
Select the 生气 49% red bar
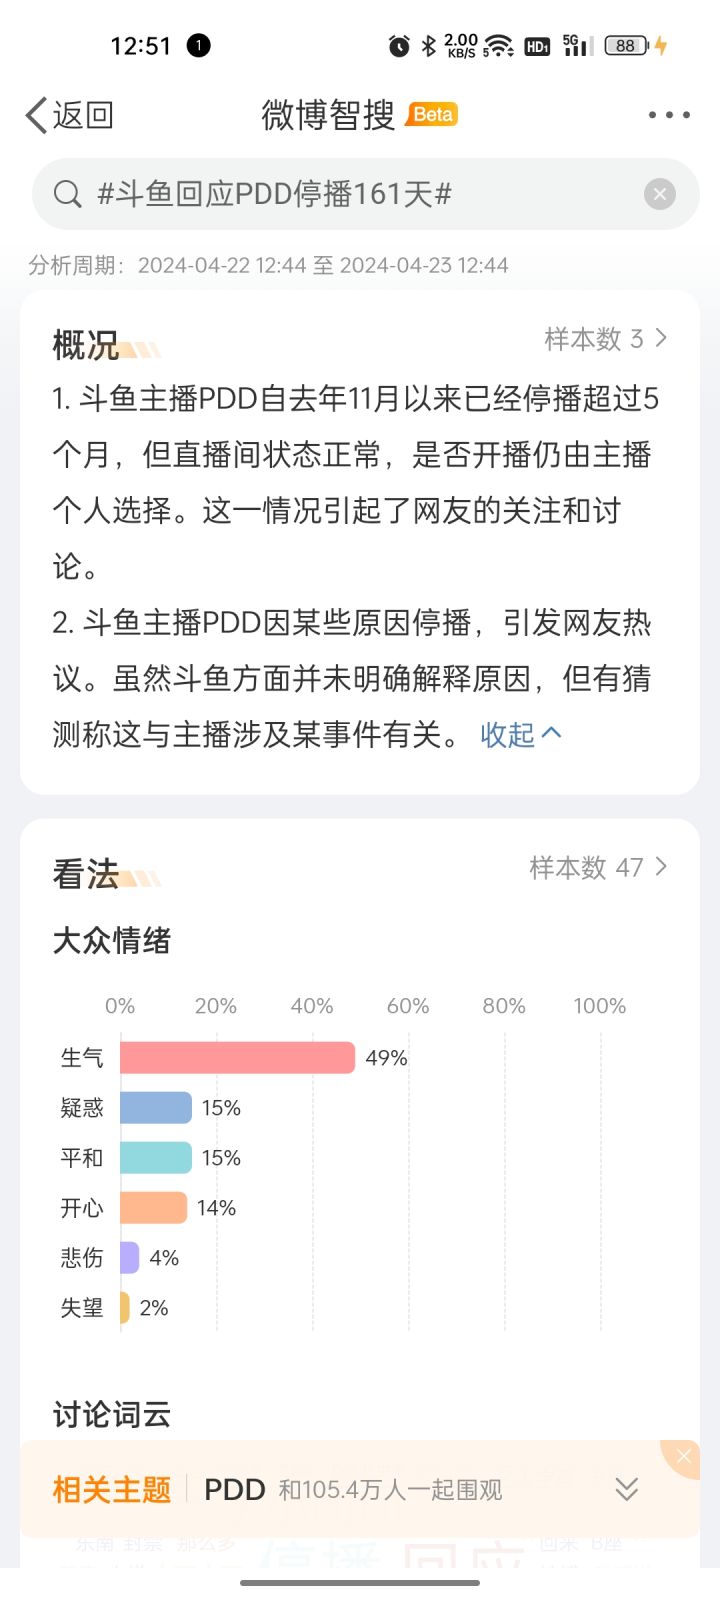coord(237,1058)
